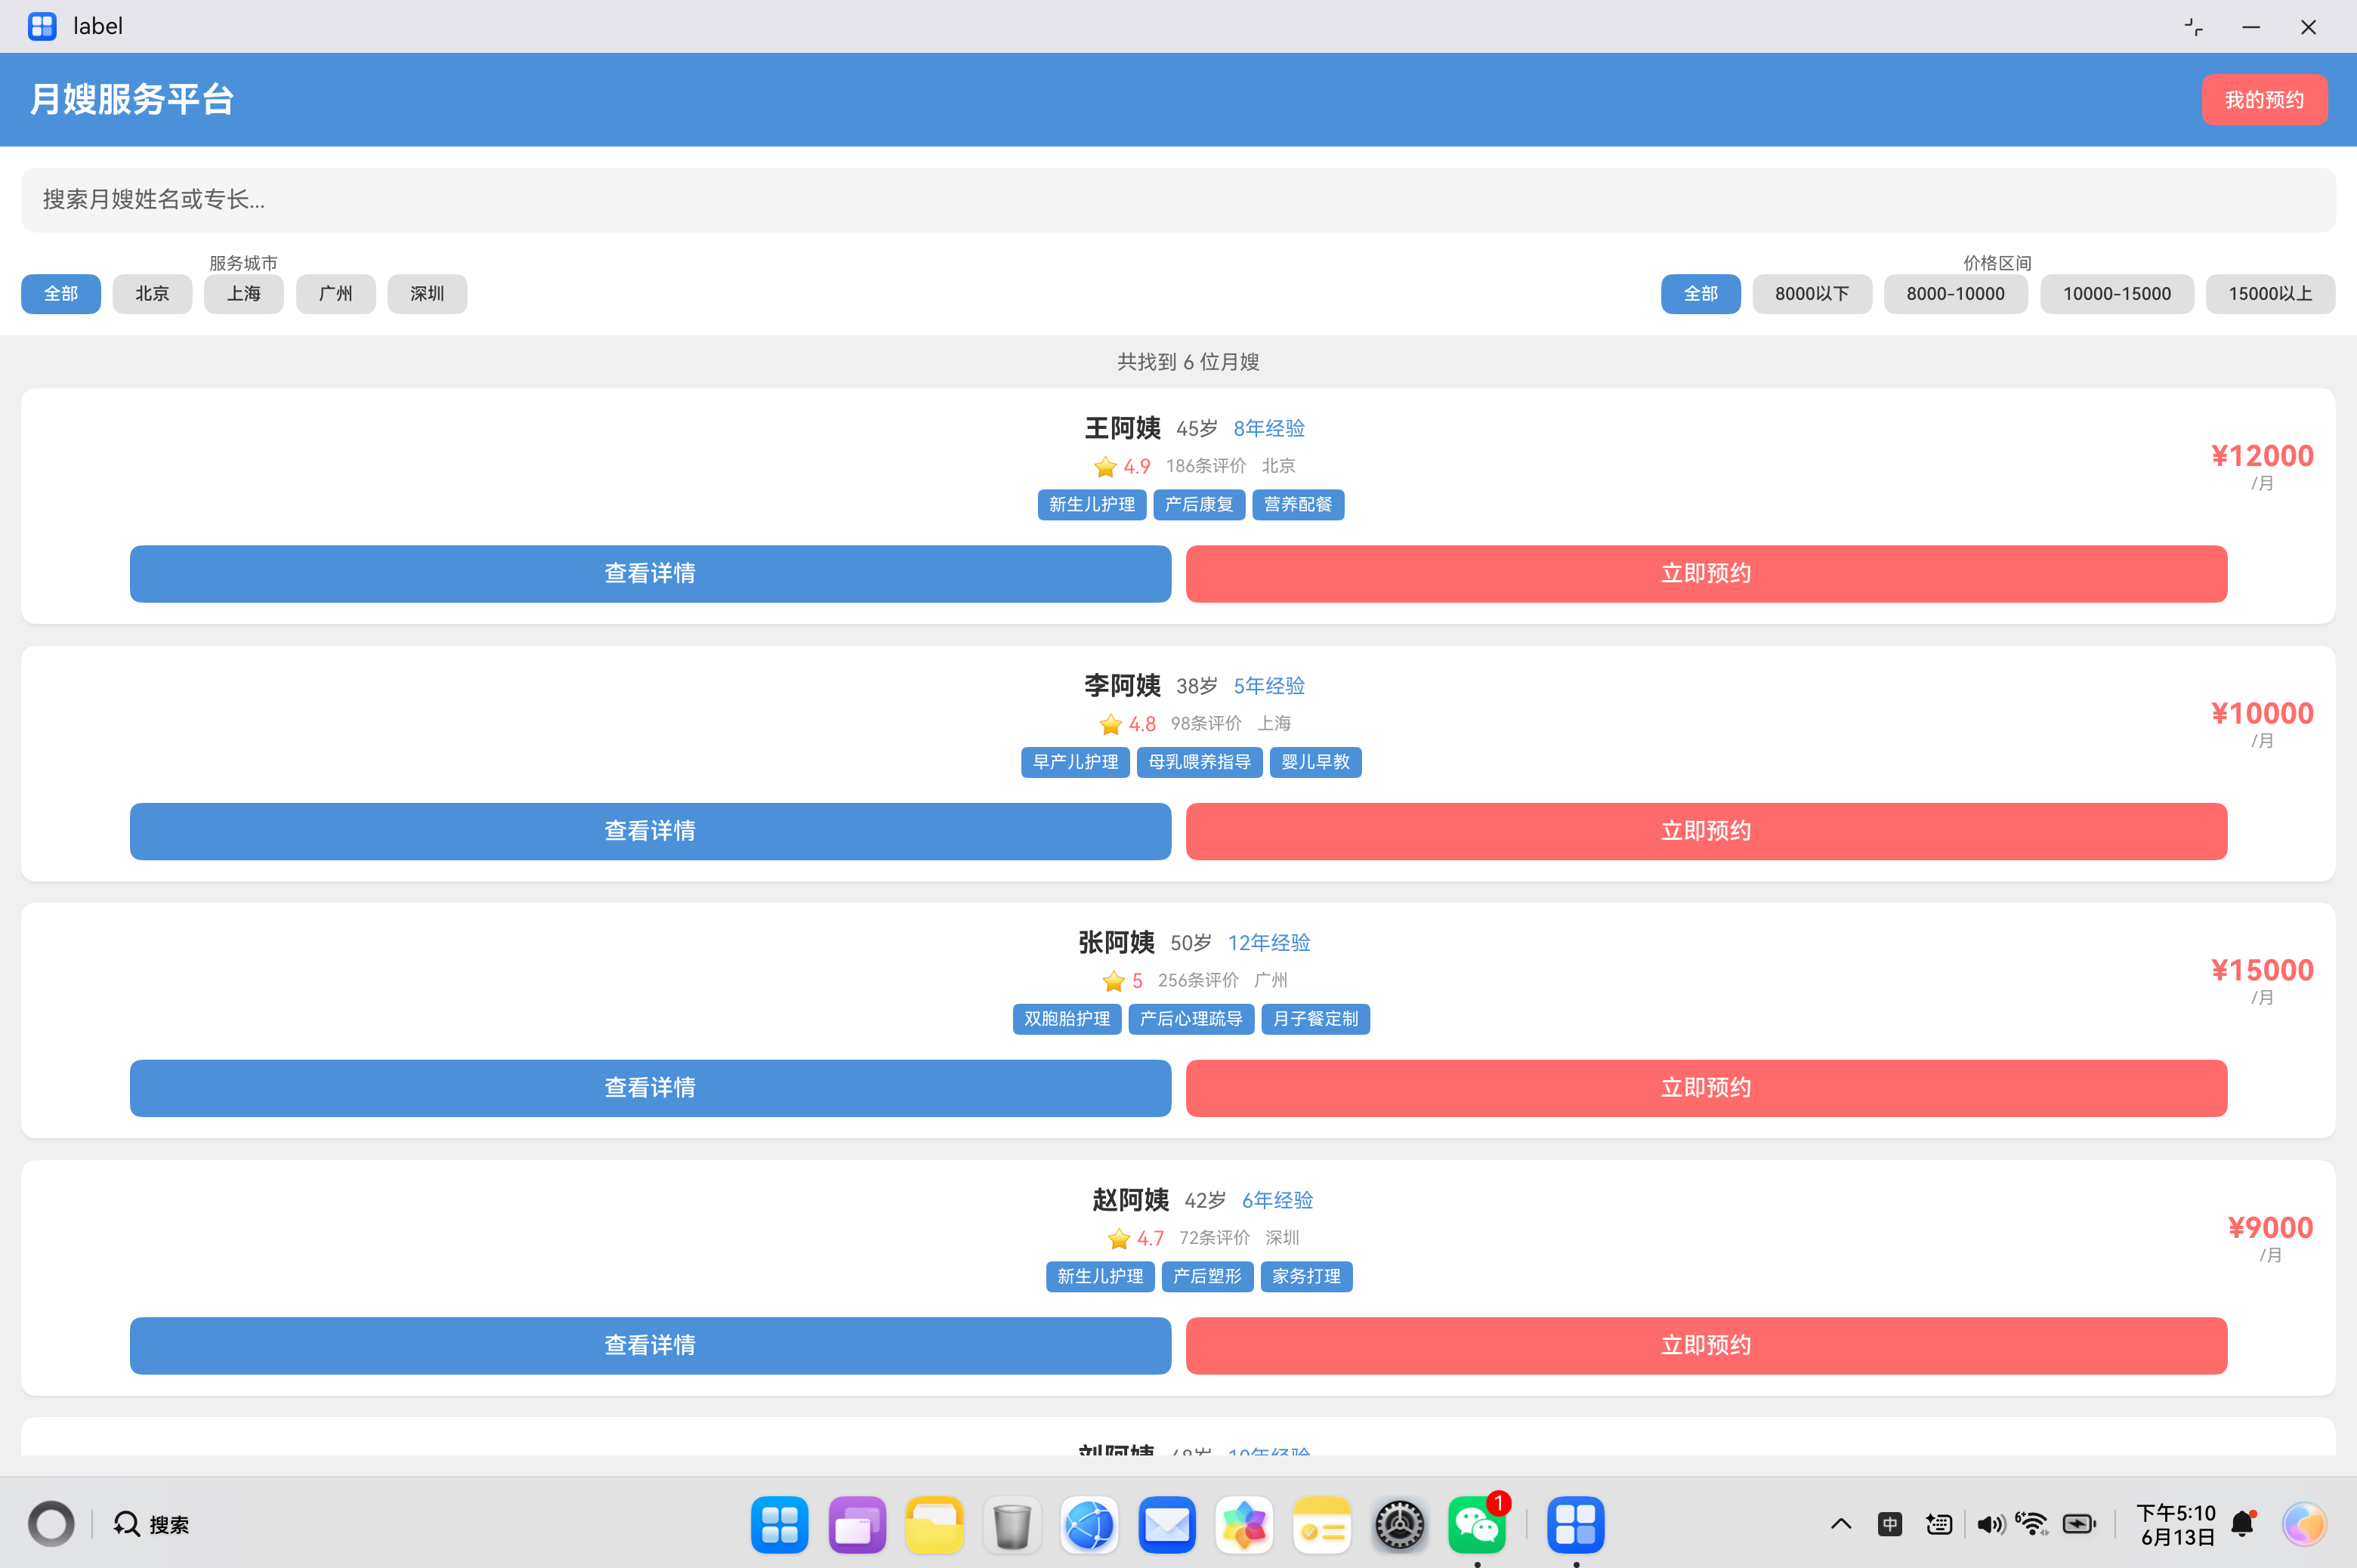Open the blue mail envelope icon
This screenshot has width=2357, height=1568.
click(x=1167, y=1525)
